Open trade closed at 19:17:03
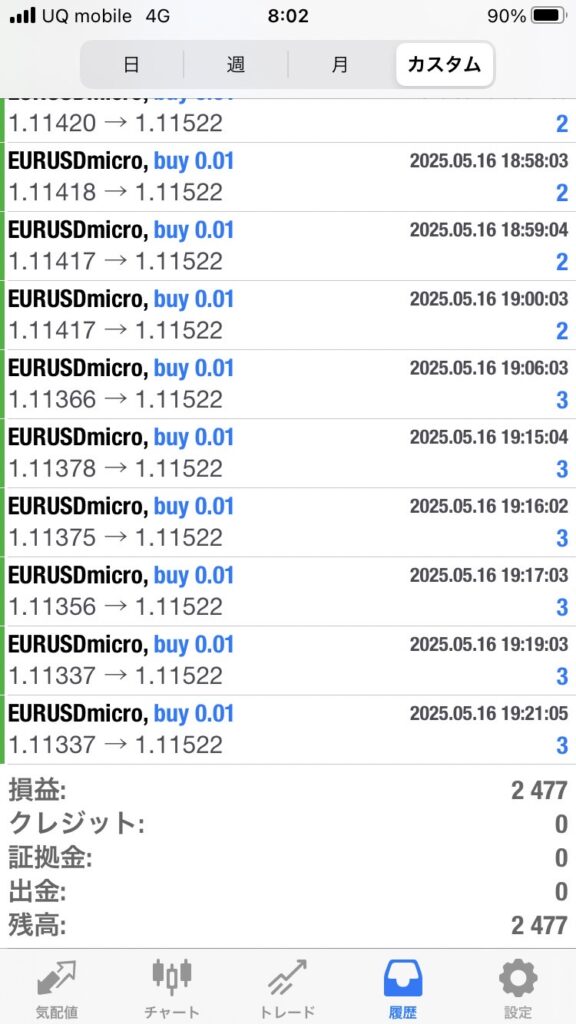 point(288,592)
